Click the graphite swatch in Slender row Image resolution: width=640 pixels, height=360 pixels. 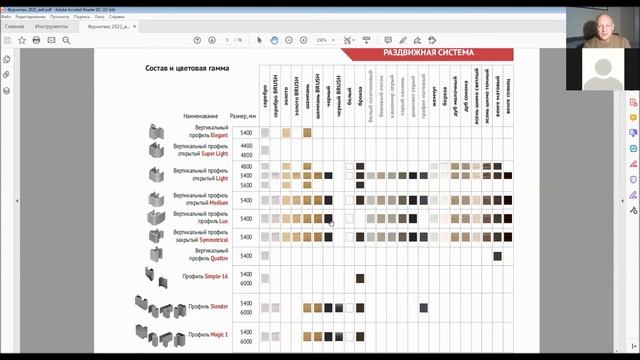click(x=423, y=308)
